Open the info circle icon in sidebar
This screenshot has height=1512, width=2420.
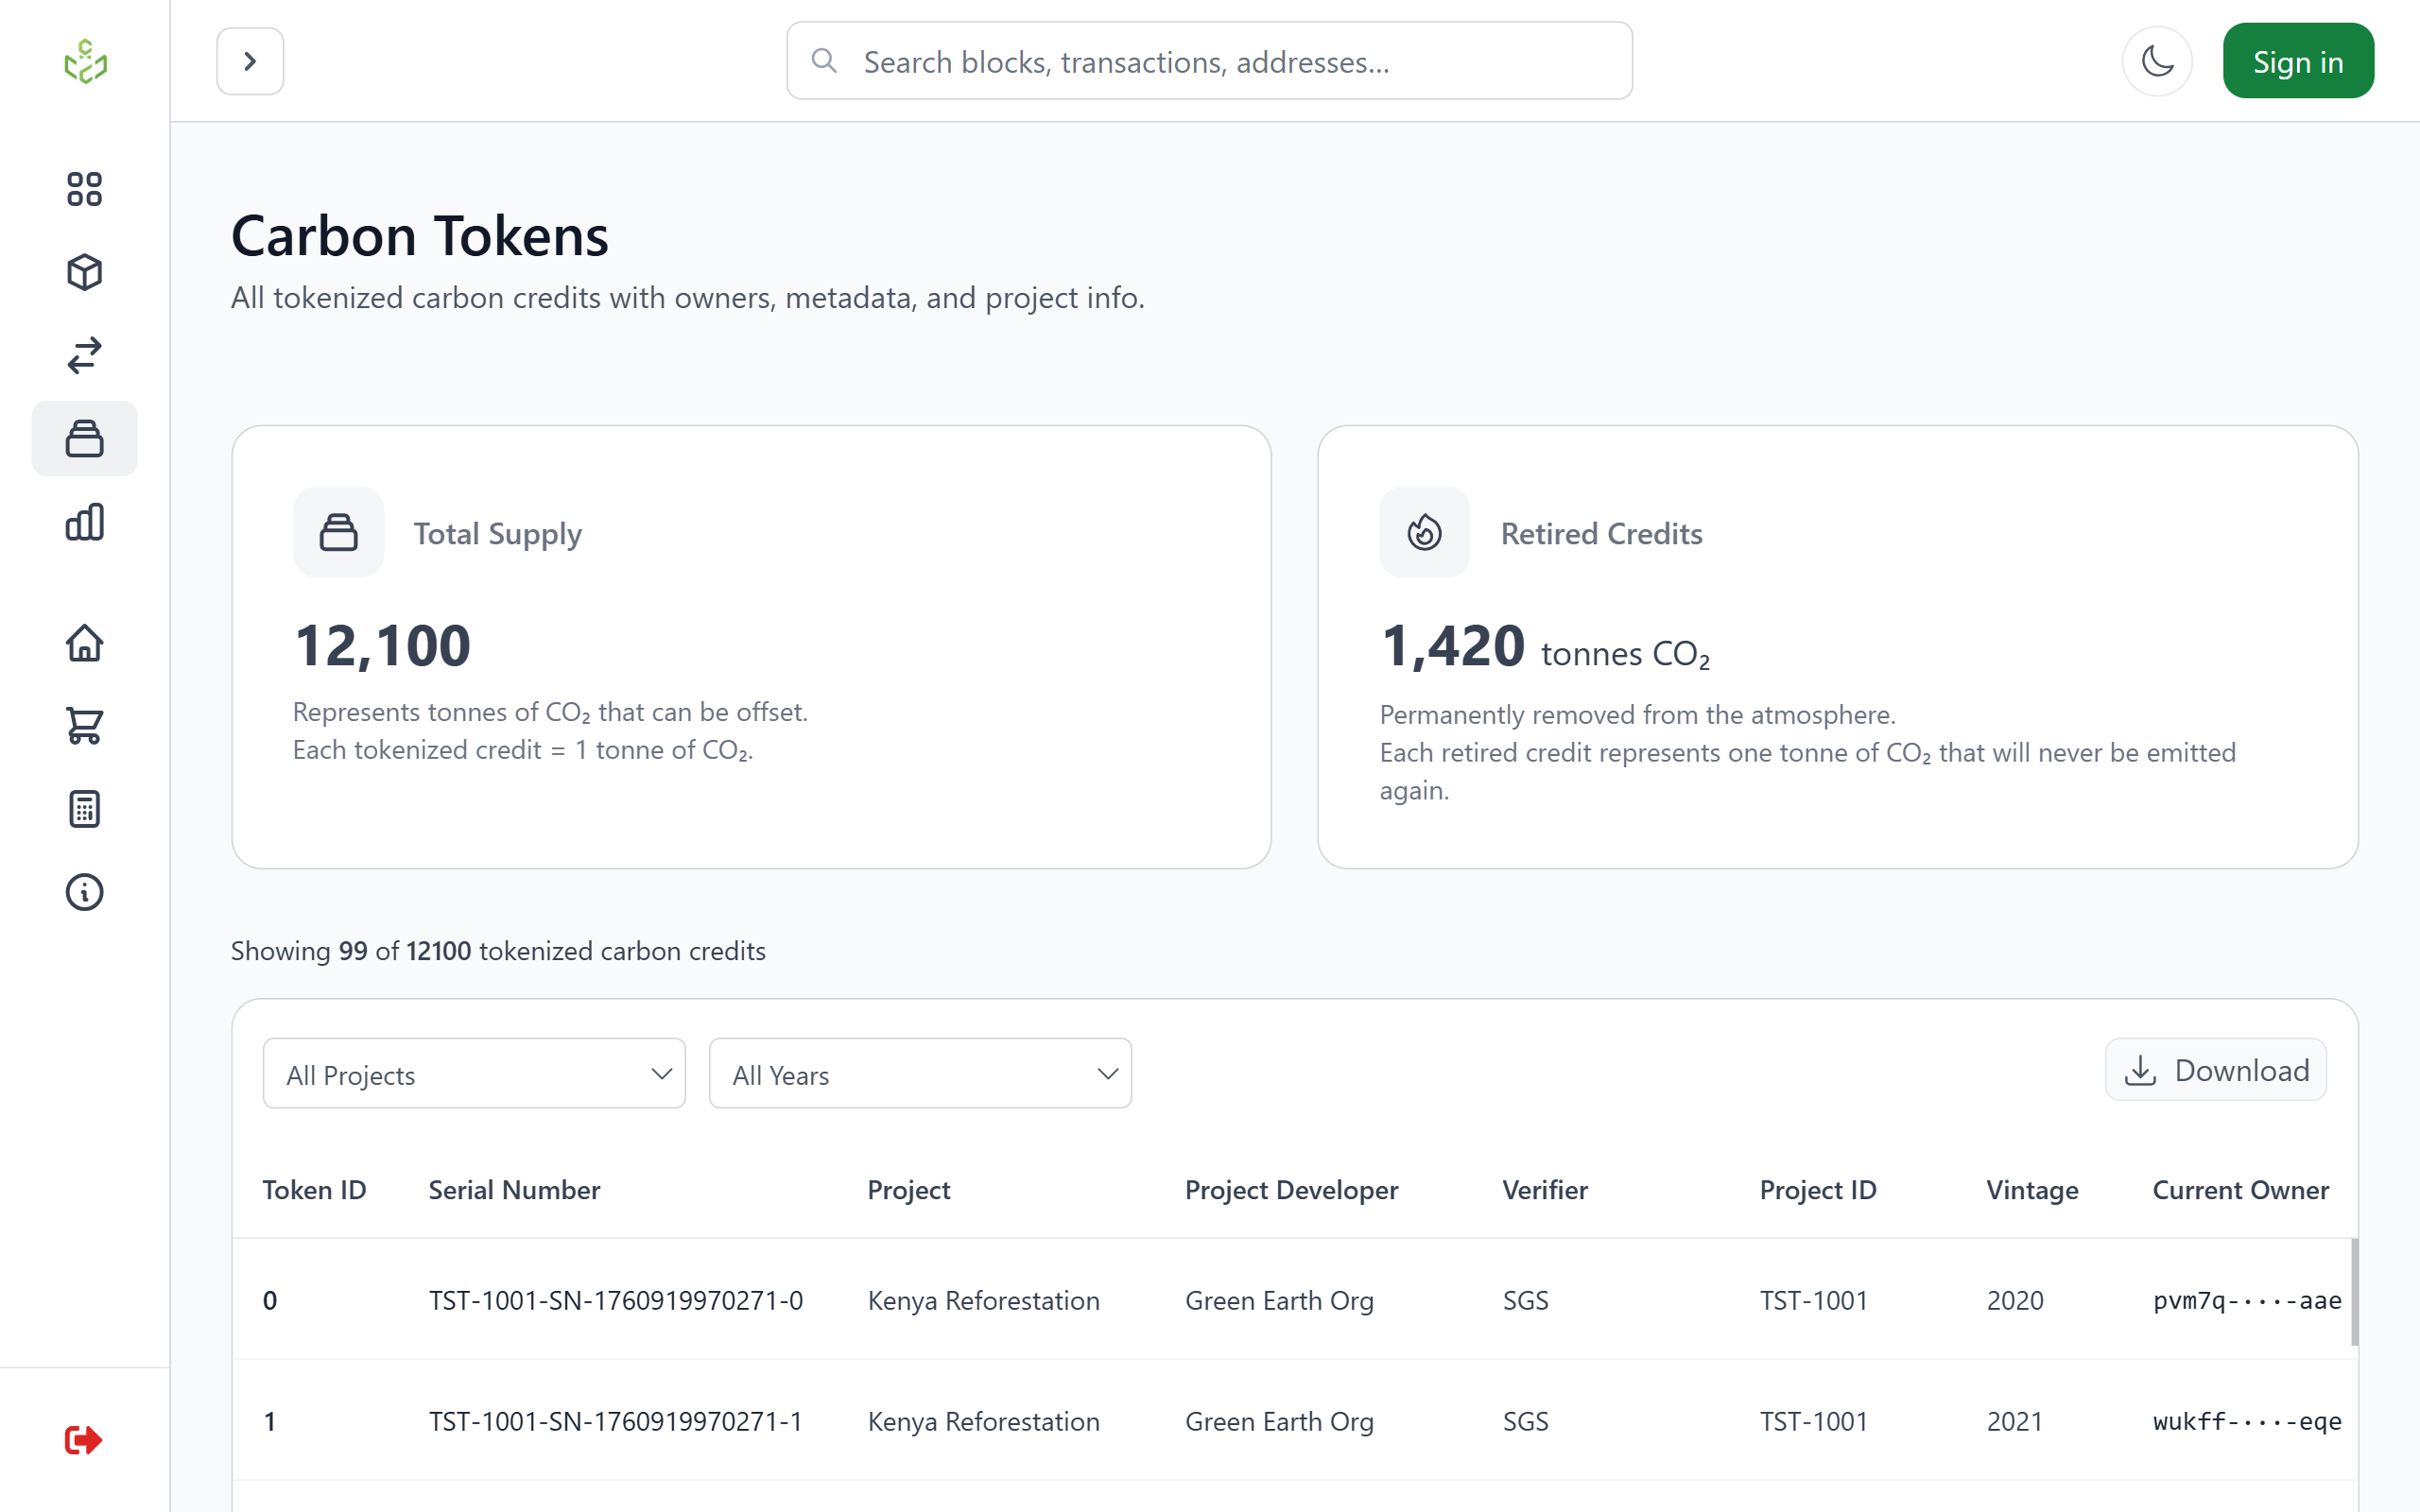(x=84, y=892)
